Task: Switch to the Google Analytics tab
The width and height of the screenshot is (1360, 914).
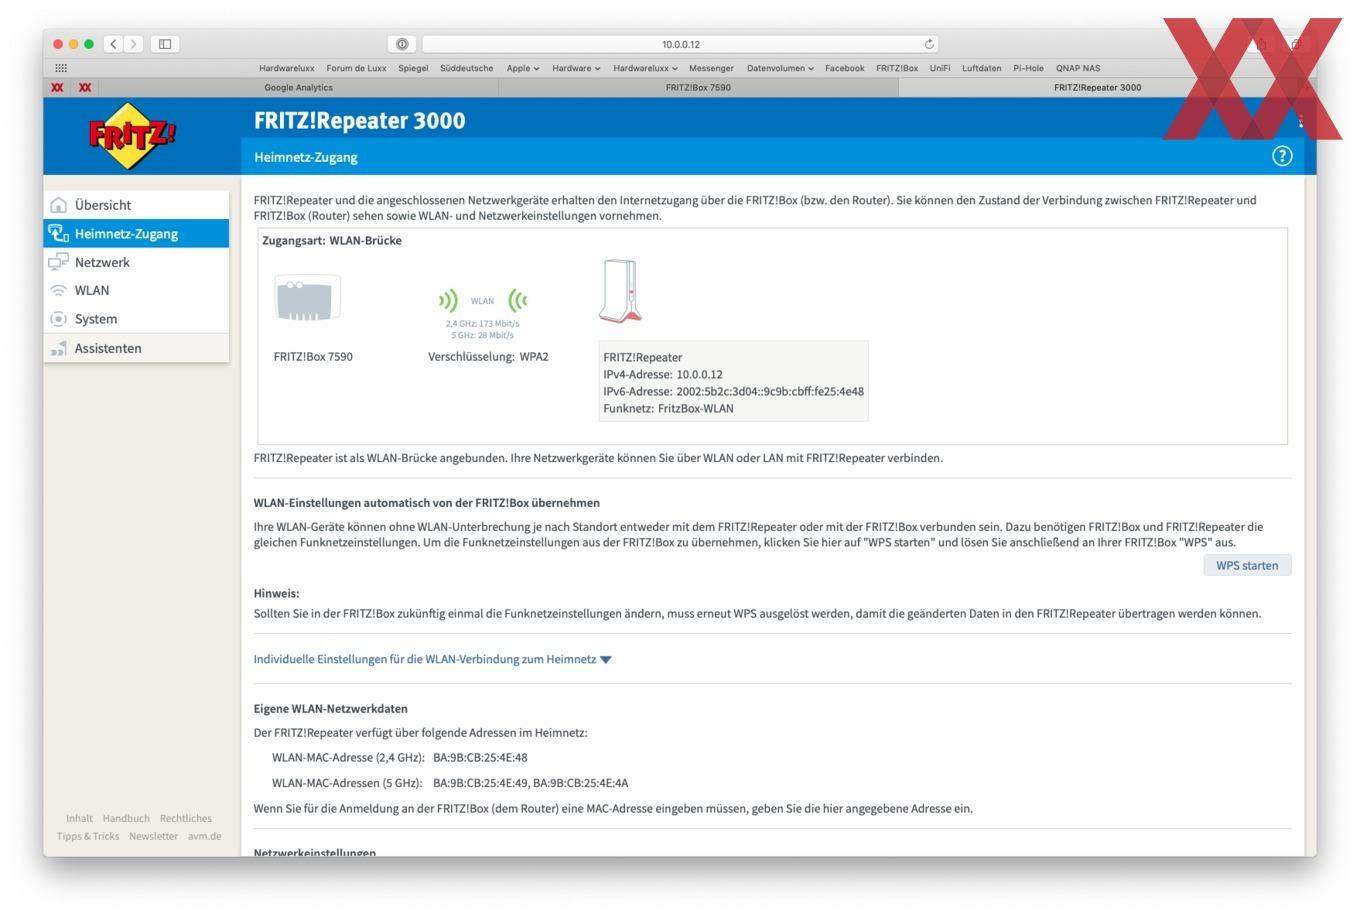Action: [298, 87]
